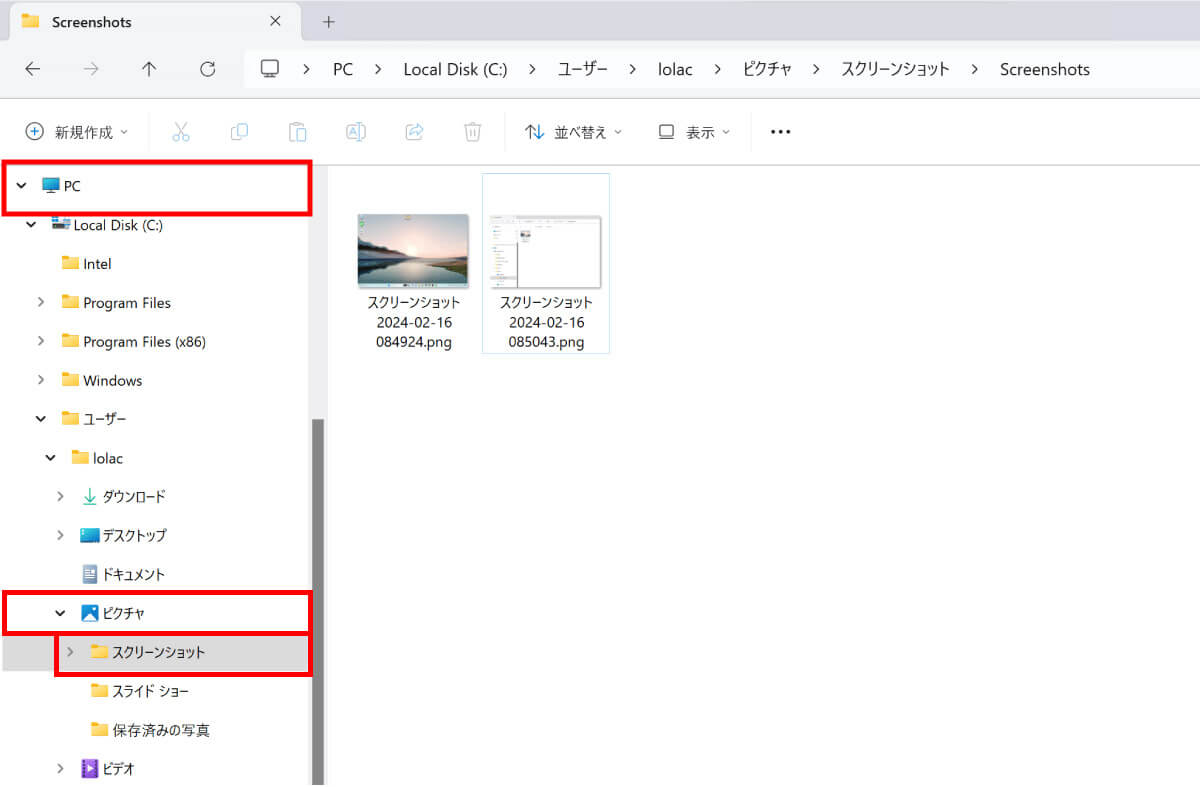Navigate back with the back arrow
This screenshot has height=787, width=1200.
[x=33, y=69]
